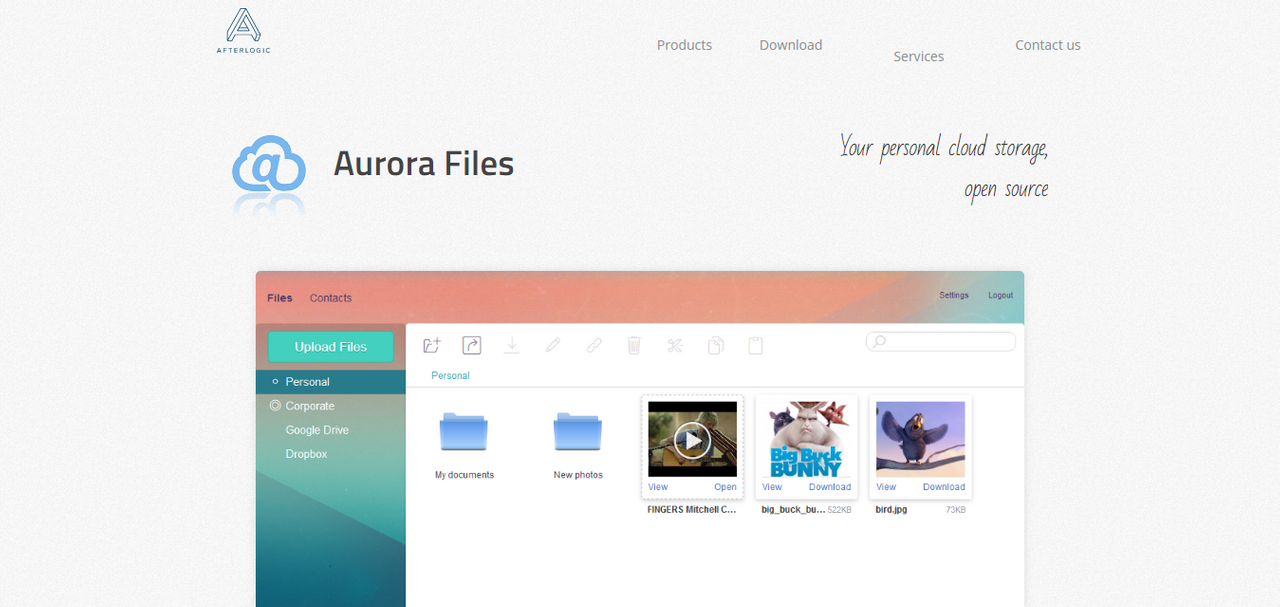1280x607 pixels.
Task: Click the search magnifier icon
Action: point(879,342)
